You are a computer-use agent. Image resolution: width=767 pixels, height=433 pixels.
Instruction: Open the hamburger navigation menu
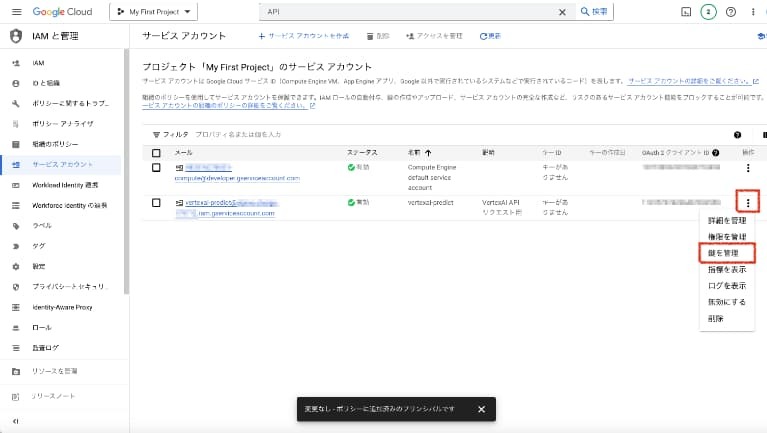(x=14, y=12)
